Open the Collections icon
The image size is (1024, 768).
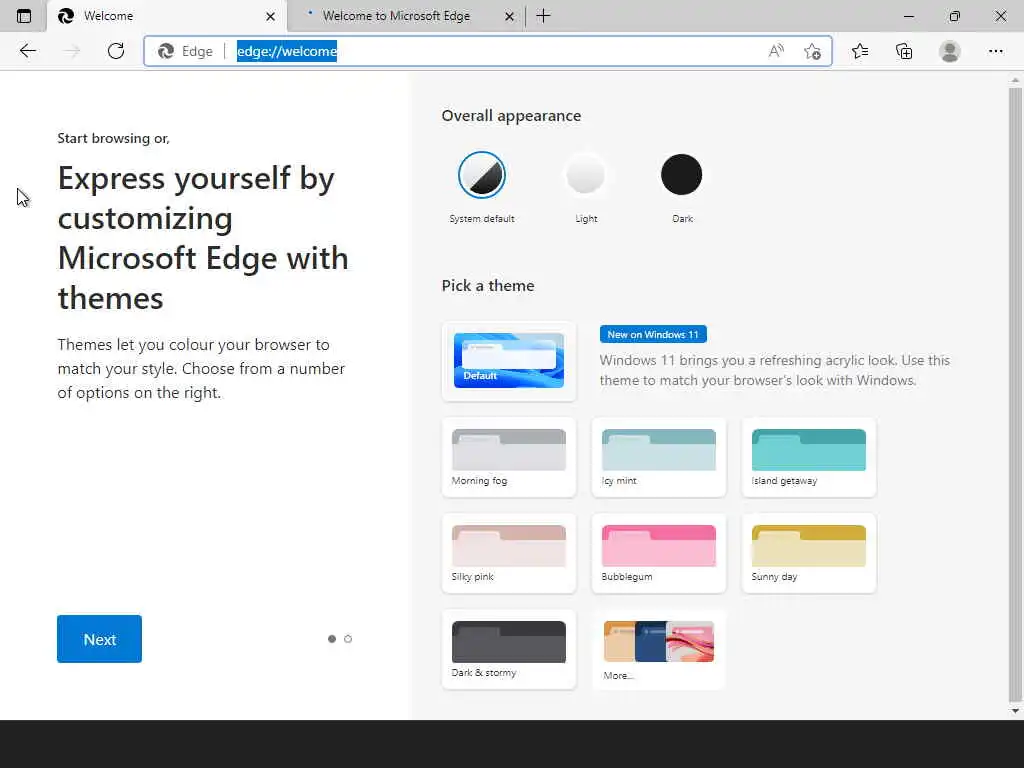(904, 51)
